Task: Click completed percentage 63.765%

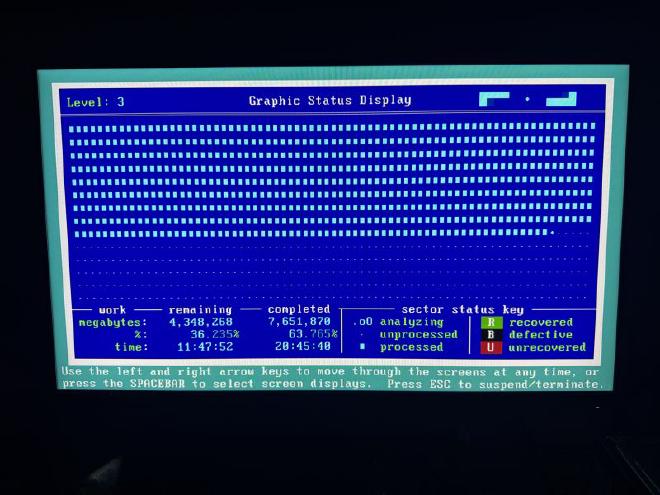Action: coord(313,334)
